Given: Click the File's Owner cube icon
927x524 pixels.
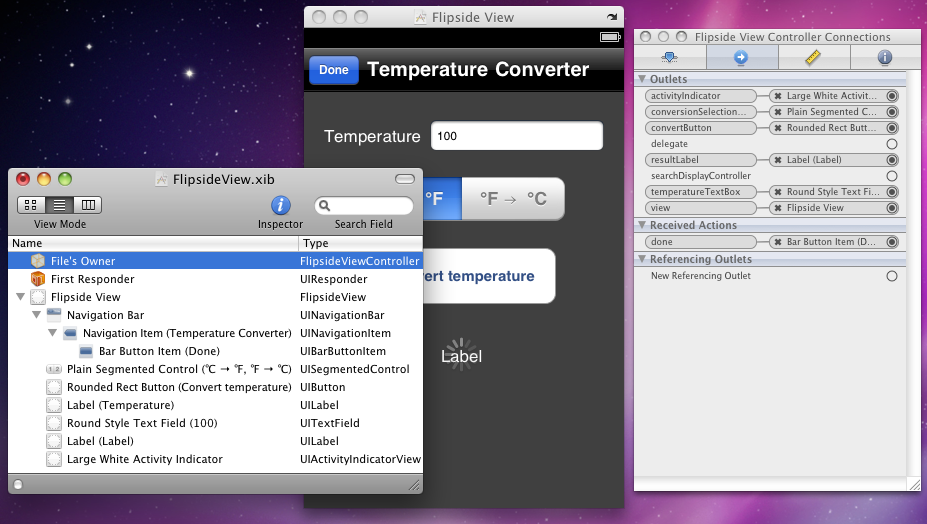Looking at the screenshot, I should (x=38, y=261).
